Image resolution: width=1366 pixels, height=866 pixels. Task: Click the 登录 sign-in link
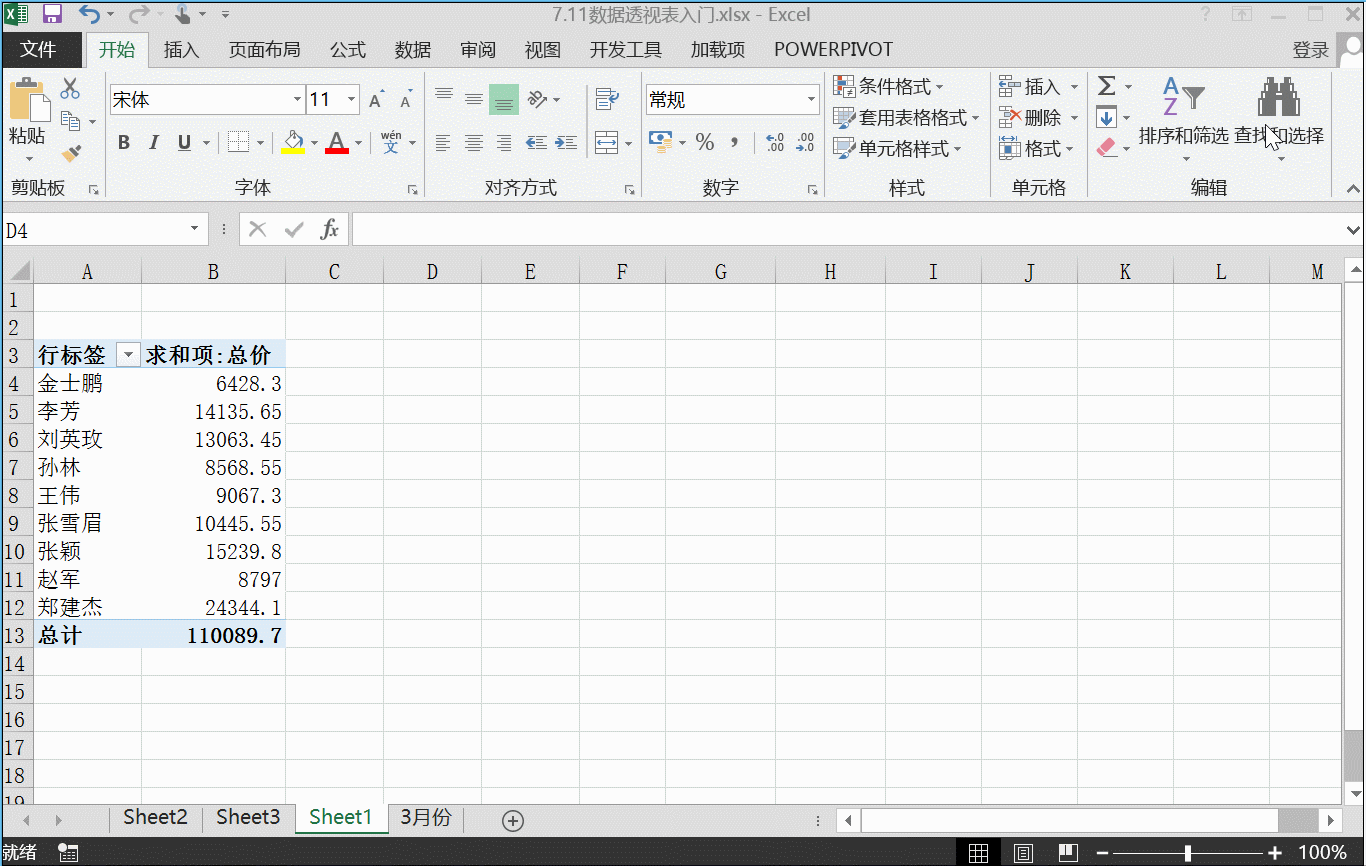[1310, 49]
